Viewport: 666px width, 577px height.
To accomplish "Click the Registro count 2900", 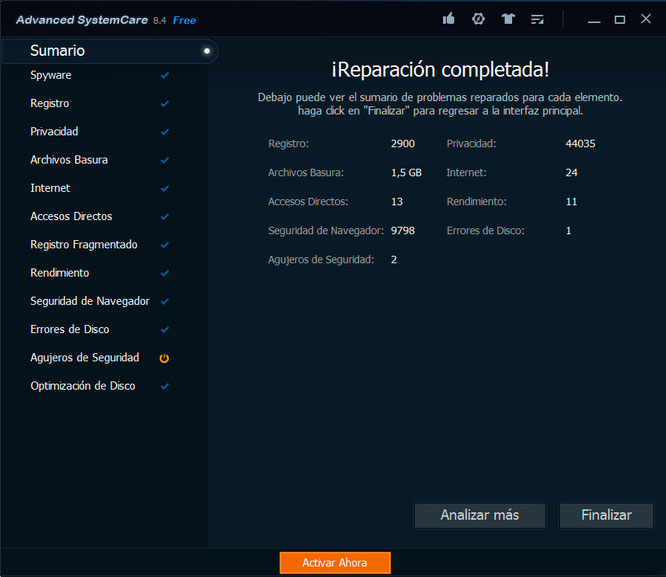I will click(403, 144).
